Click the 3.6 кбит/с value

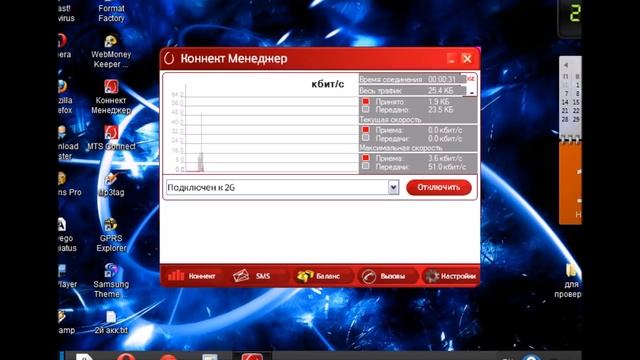click(445, 158)
